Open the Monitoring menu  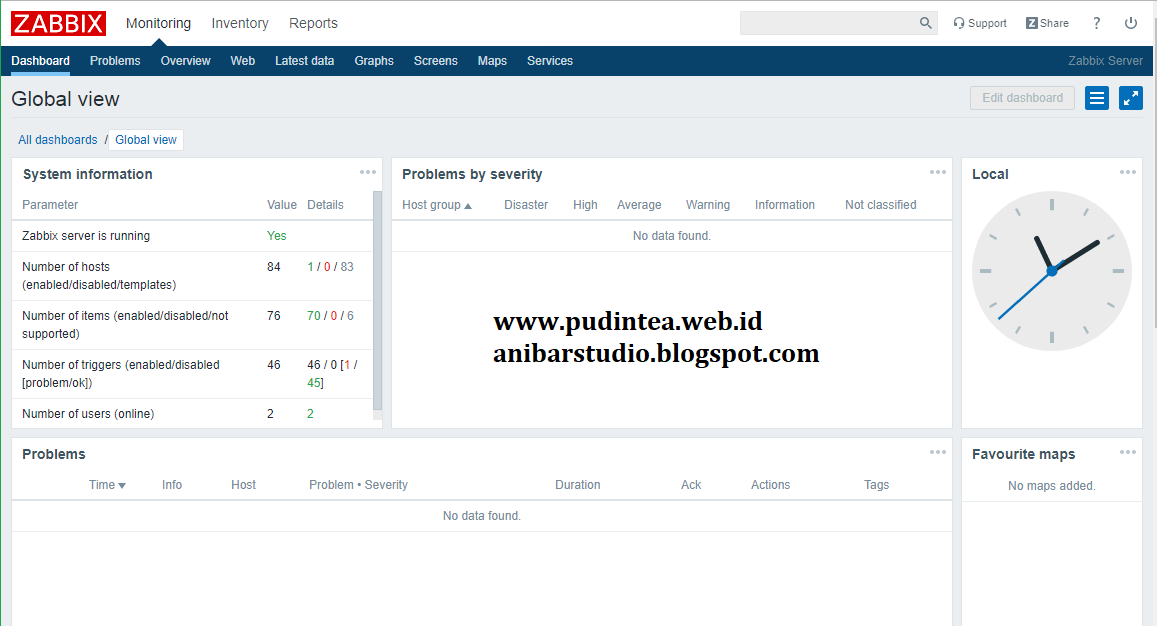click(x=159, y=23)
